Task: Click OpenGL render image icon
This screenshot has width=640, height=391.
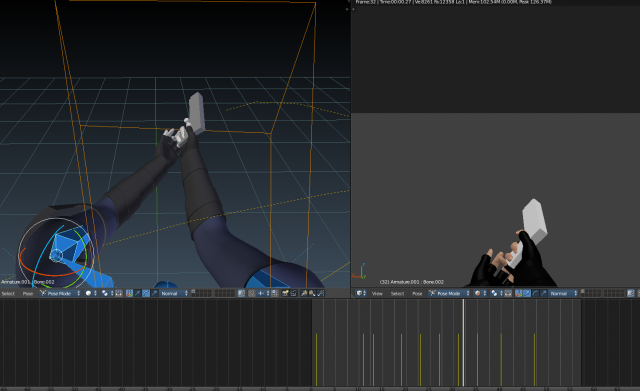Action: point(285,293)
